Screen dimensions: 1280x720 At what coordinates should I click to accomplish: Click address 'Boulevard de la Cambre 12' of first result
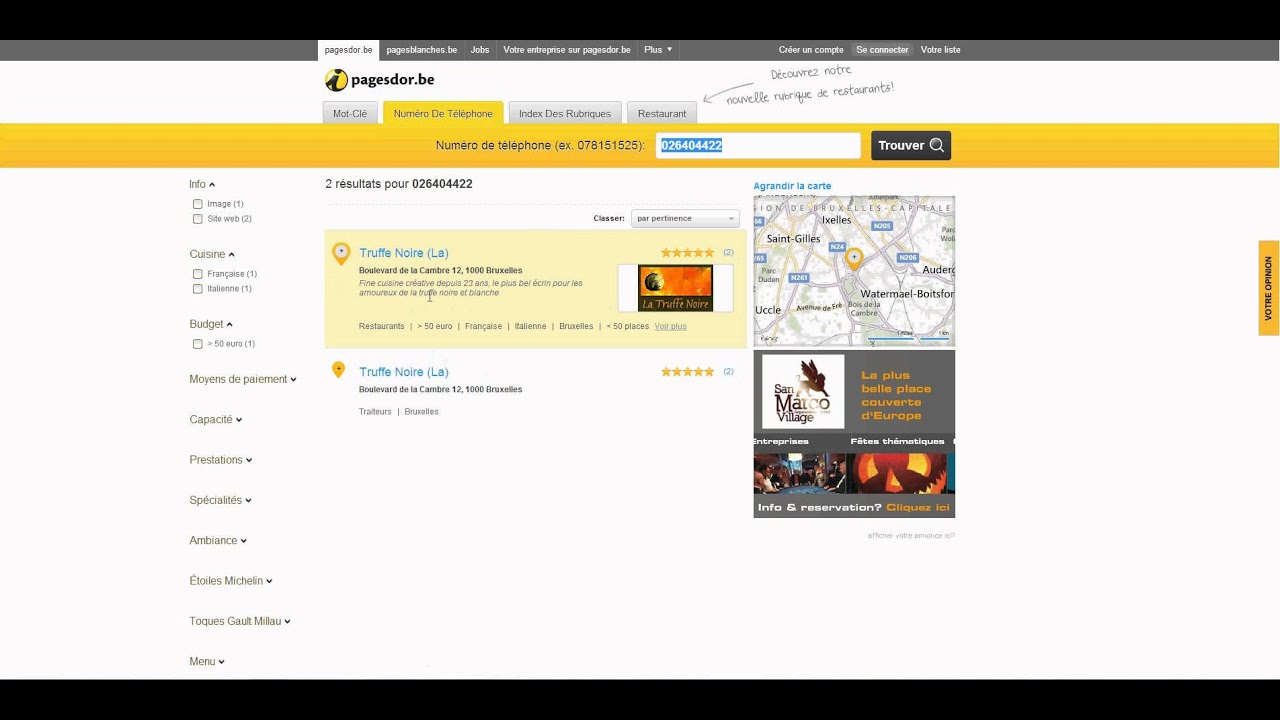tap(440, 270)
